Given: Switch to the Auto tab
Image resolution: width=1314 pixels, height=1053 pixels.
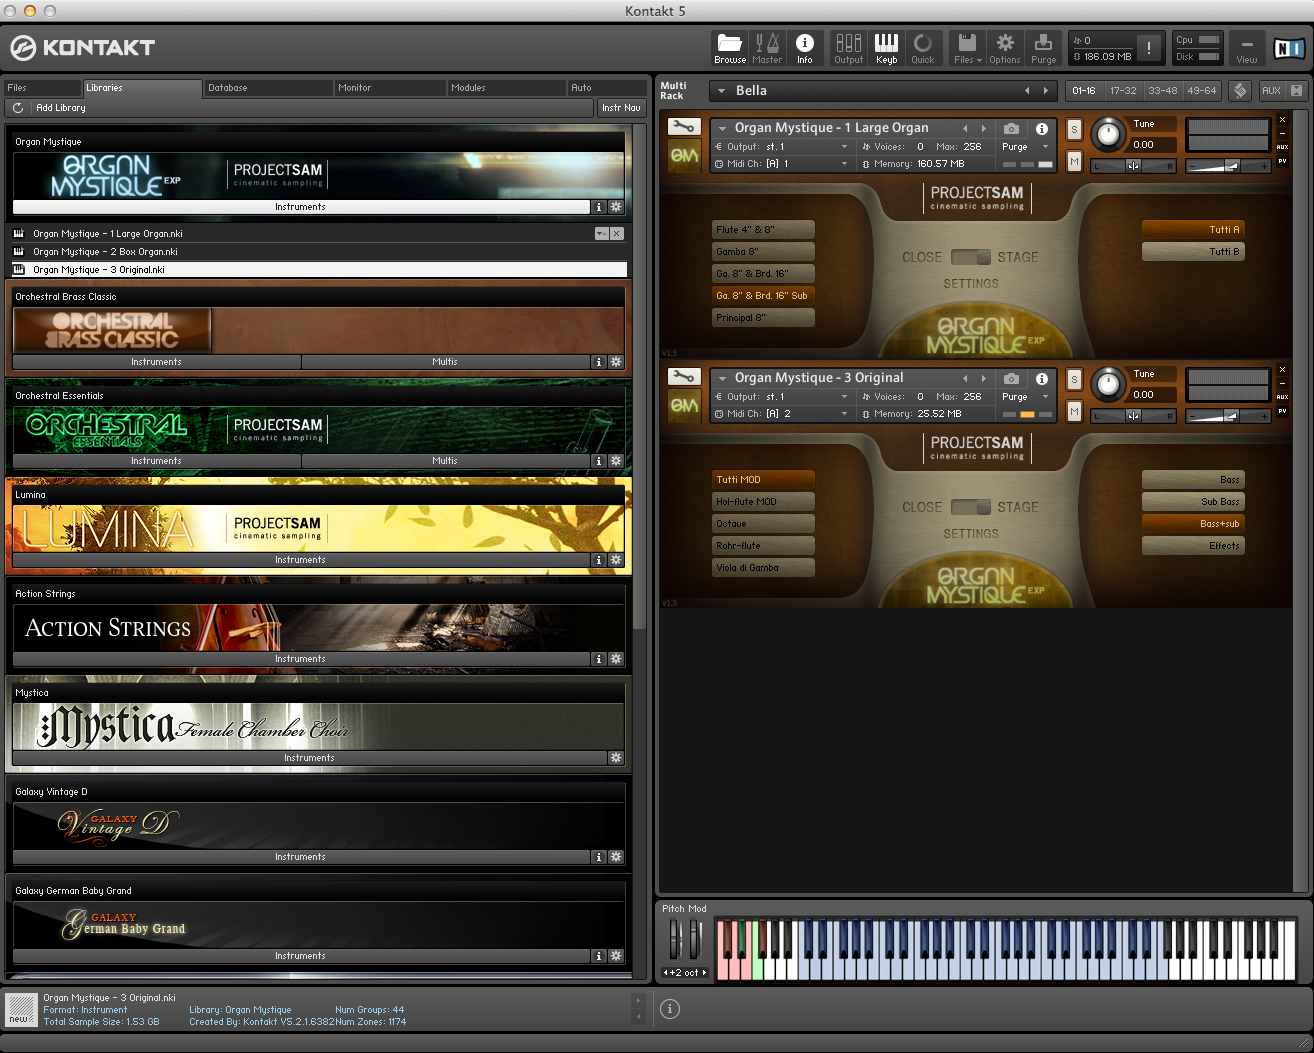Looking at the screenshot, I should (x=607, y=88).
